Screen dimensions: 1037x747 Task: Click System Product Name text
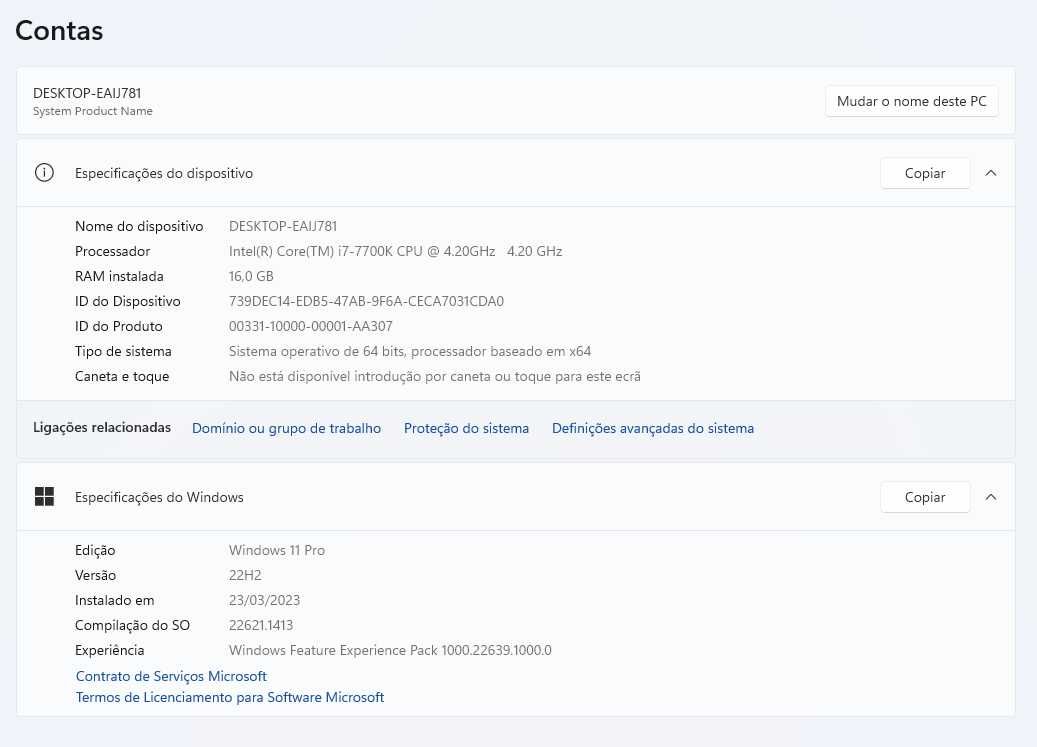pos(93,111)
